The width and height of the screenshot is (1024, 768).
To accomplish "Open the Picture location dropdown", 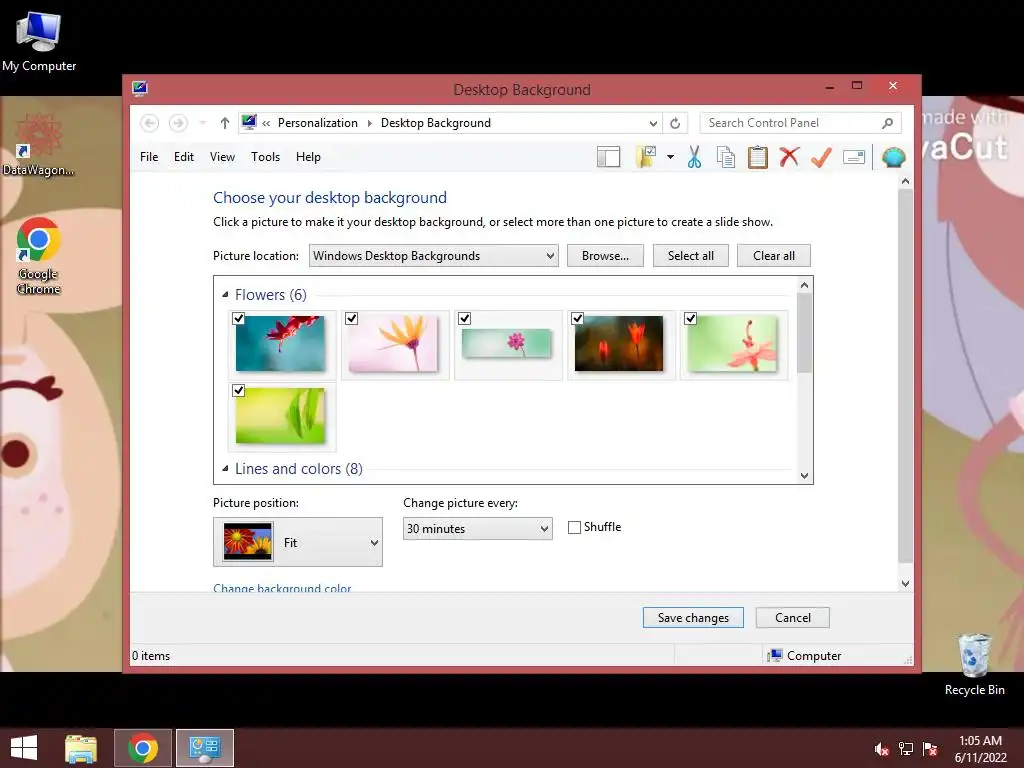I will [x=434, y=256].
